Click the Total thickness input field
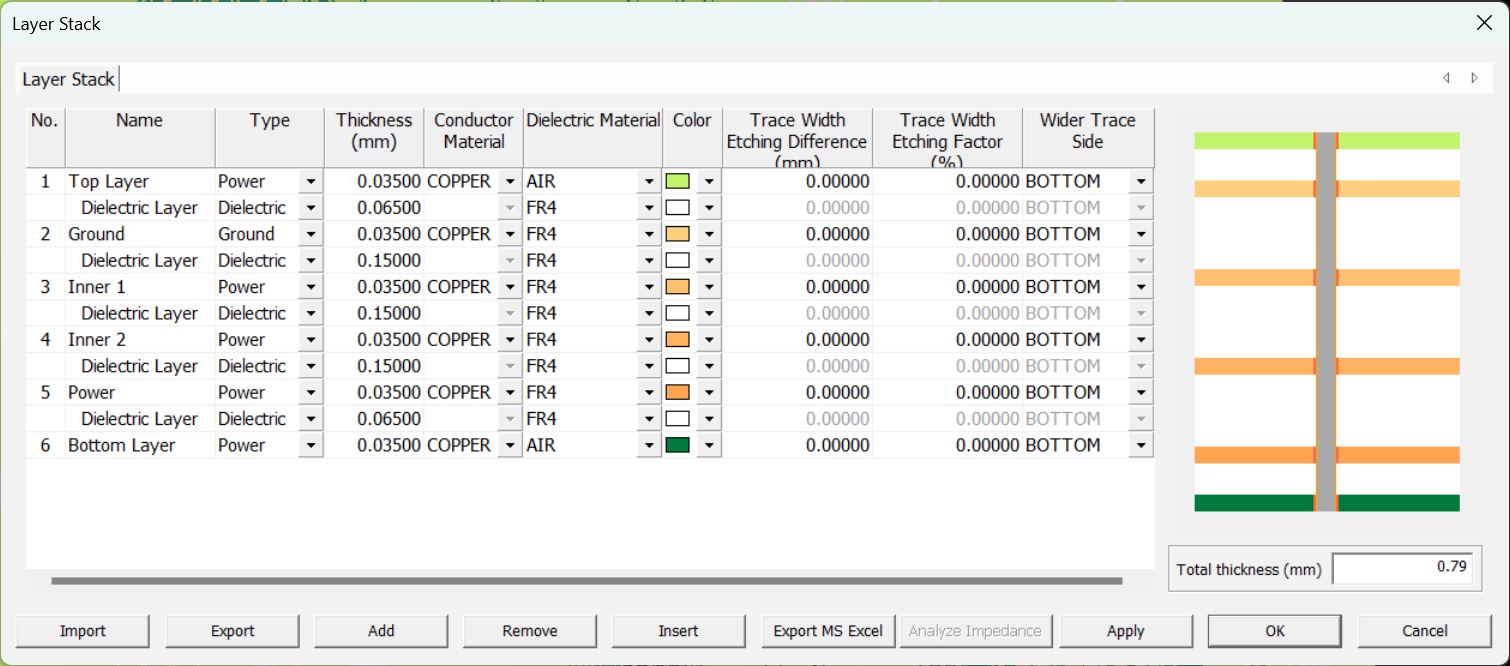Viewport: 1510px width, 666px height. point(1402,568)
